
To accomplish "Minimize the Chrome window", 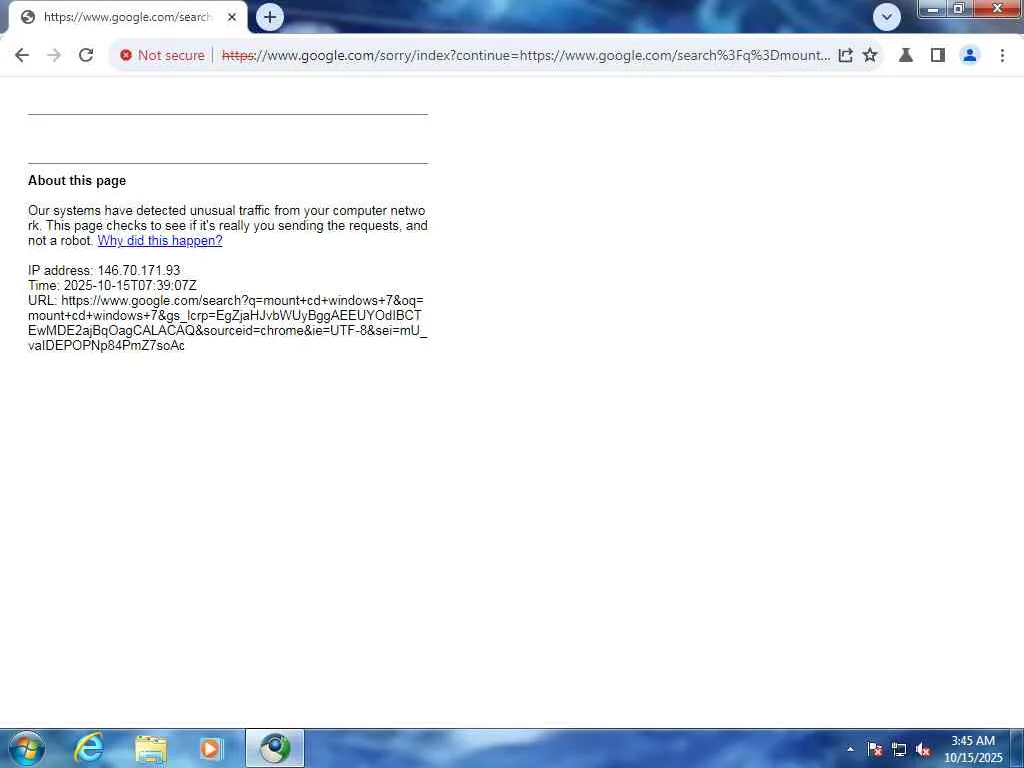I will [933, 8].
